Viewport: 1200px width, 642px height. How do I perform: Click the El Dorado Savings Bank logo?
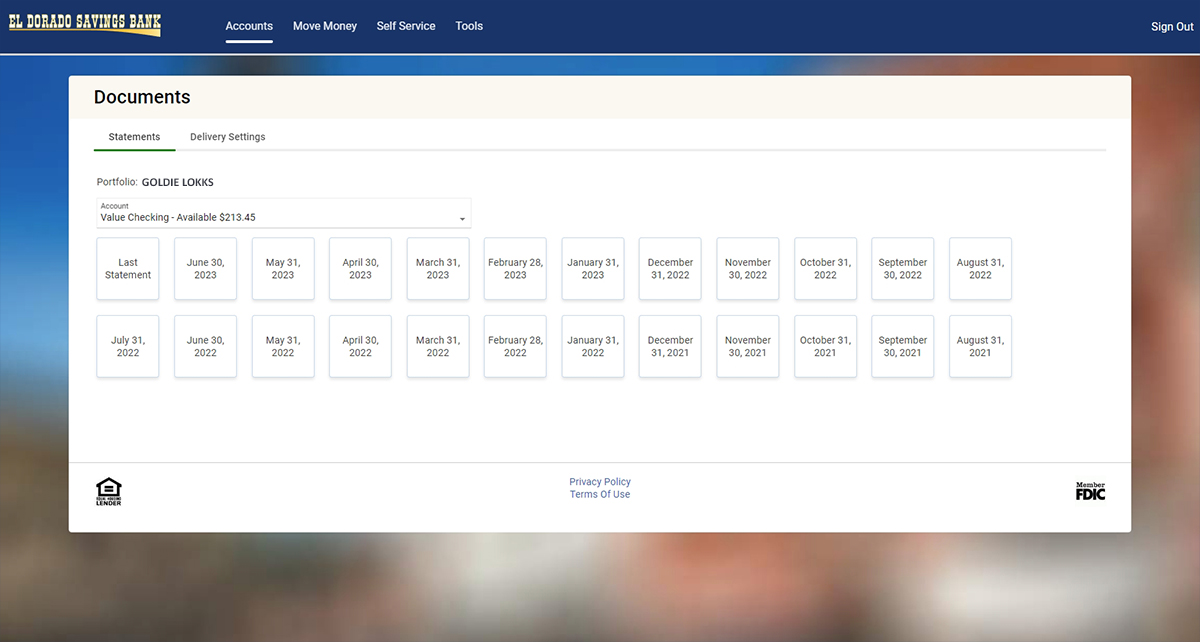click(x=84, y=24)
